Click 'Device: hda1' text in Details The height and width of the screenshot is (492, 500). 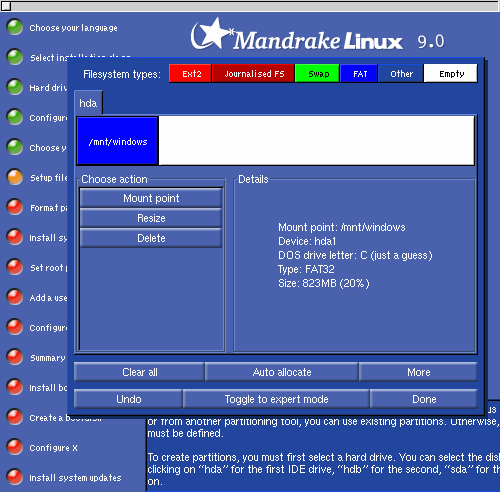(x=307, y=241)
